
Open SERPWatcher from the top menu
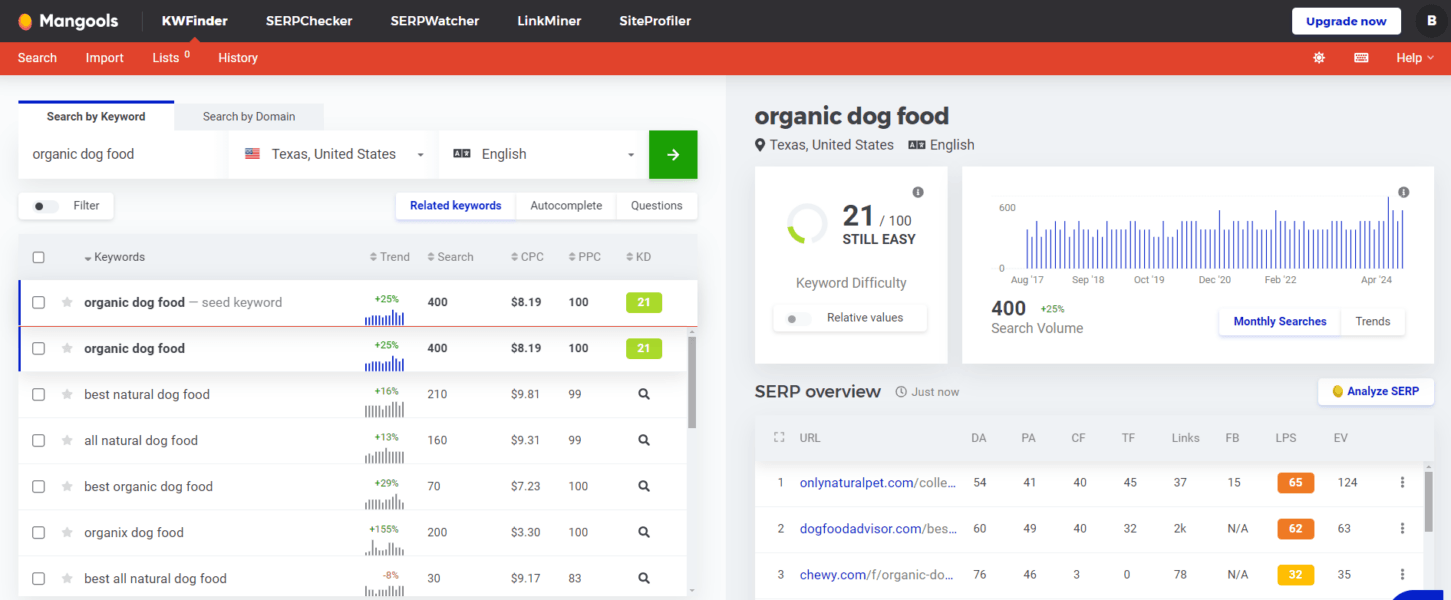pyautogui.click(x=434, y=20)
